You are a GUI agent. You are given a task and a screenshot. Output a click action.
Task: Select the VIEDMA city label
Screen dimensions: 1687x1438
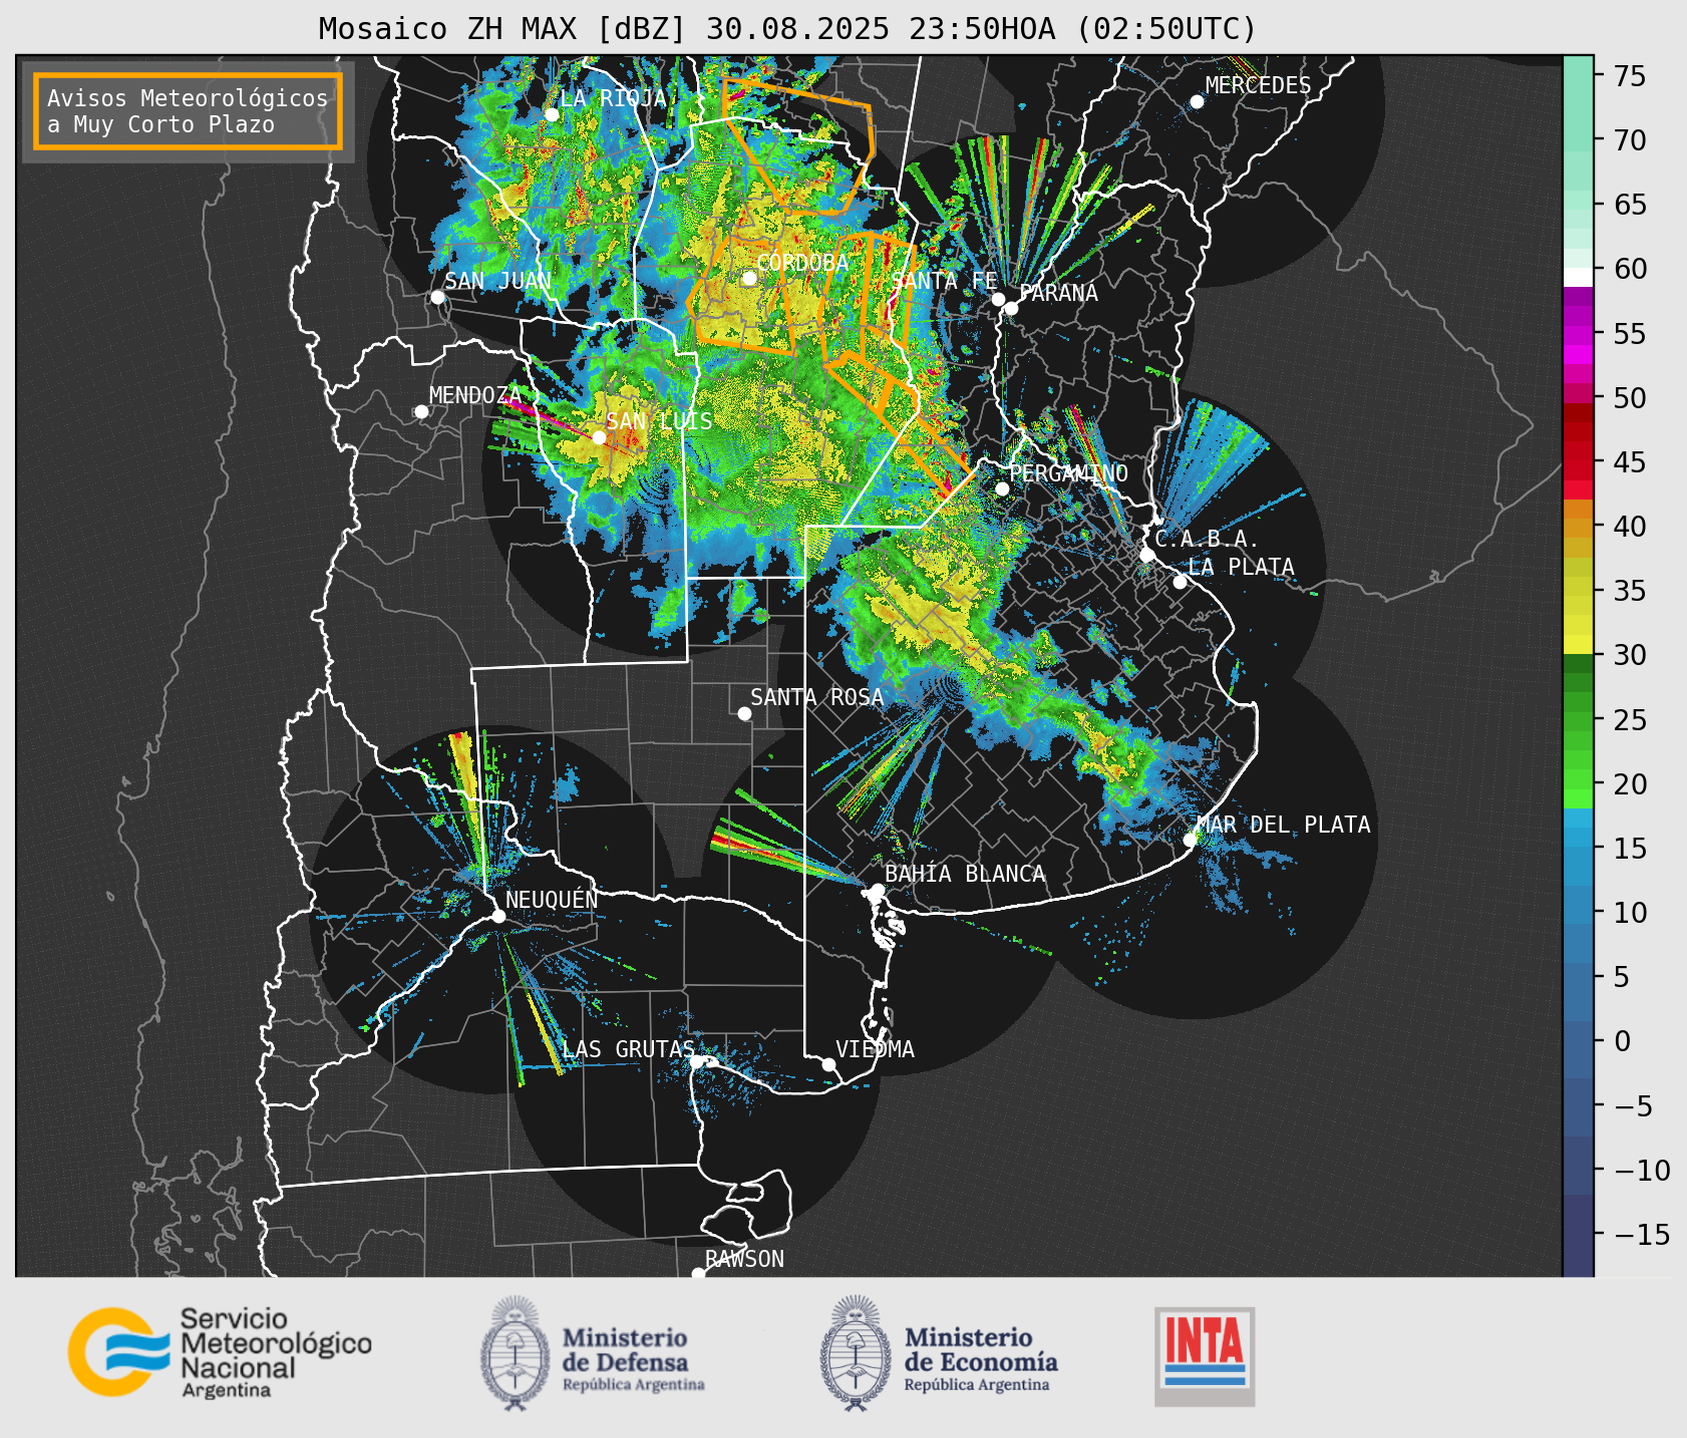point(875,1049)
